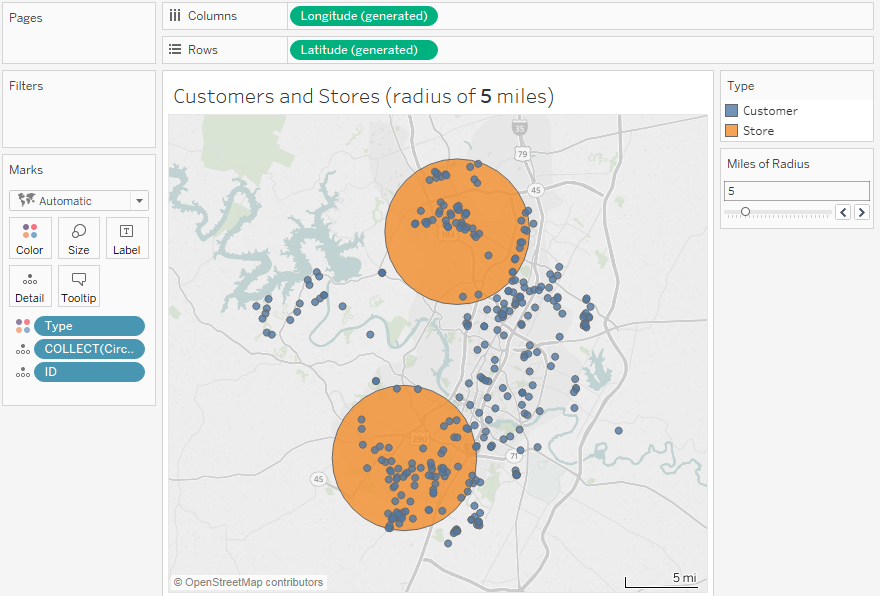Click the Miles of Radius value field

click(796, 190)
